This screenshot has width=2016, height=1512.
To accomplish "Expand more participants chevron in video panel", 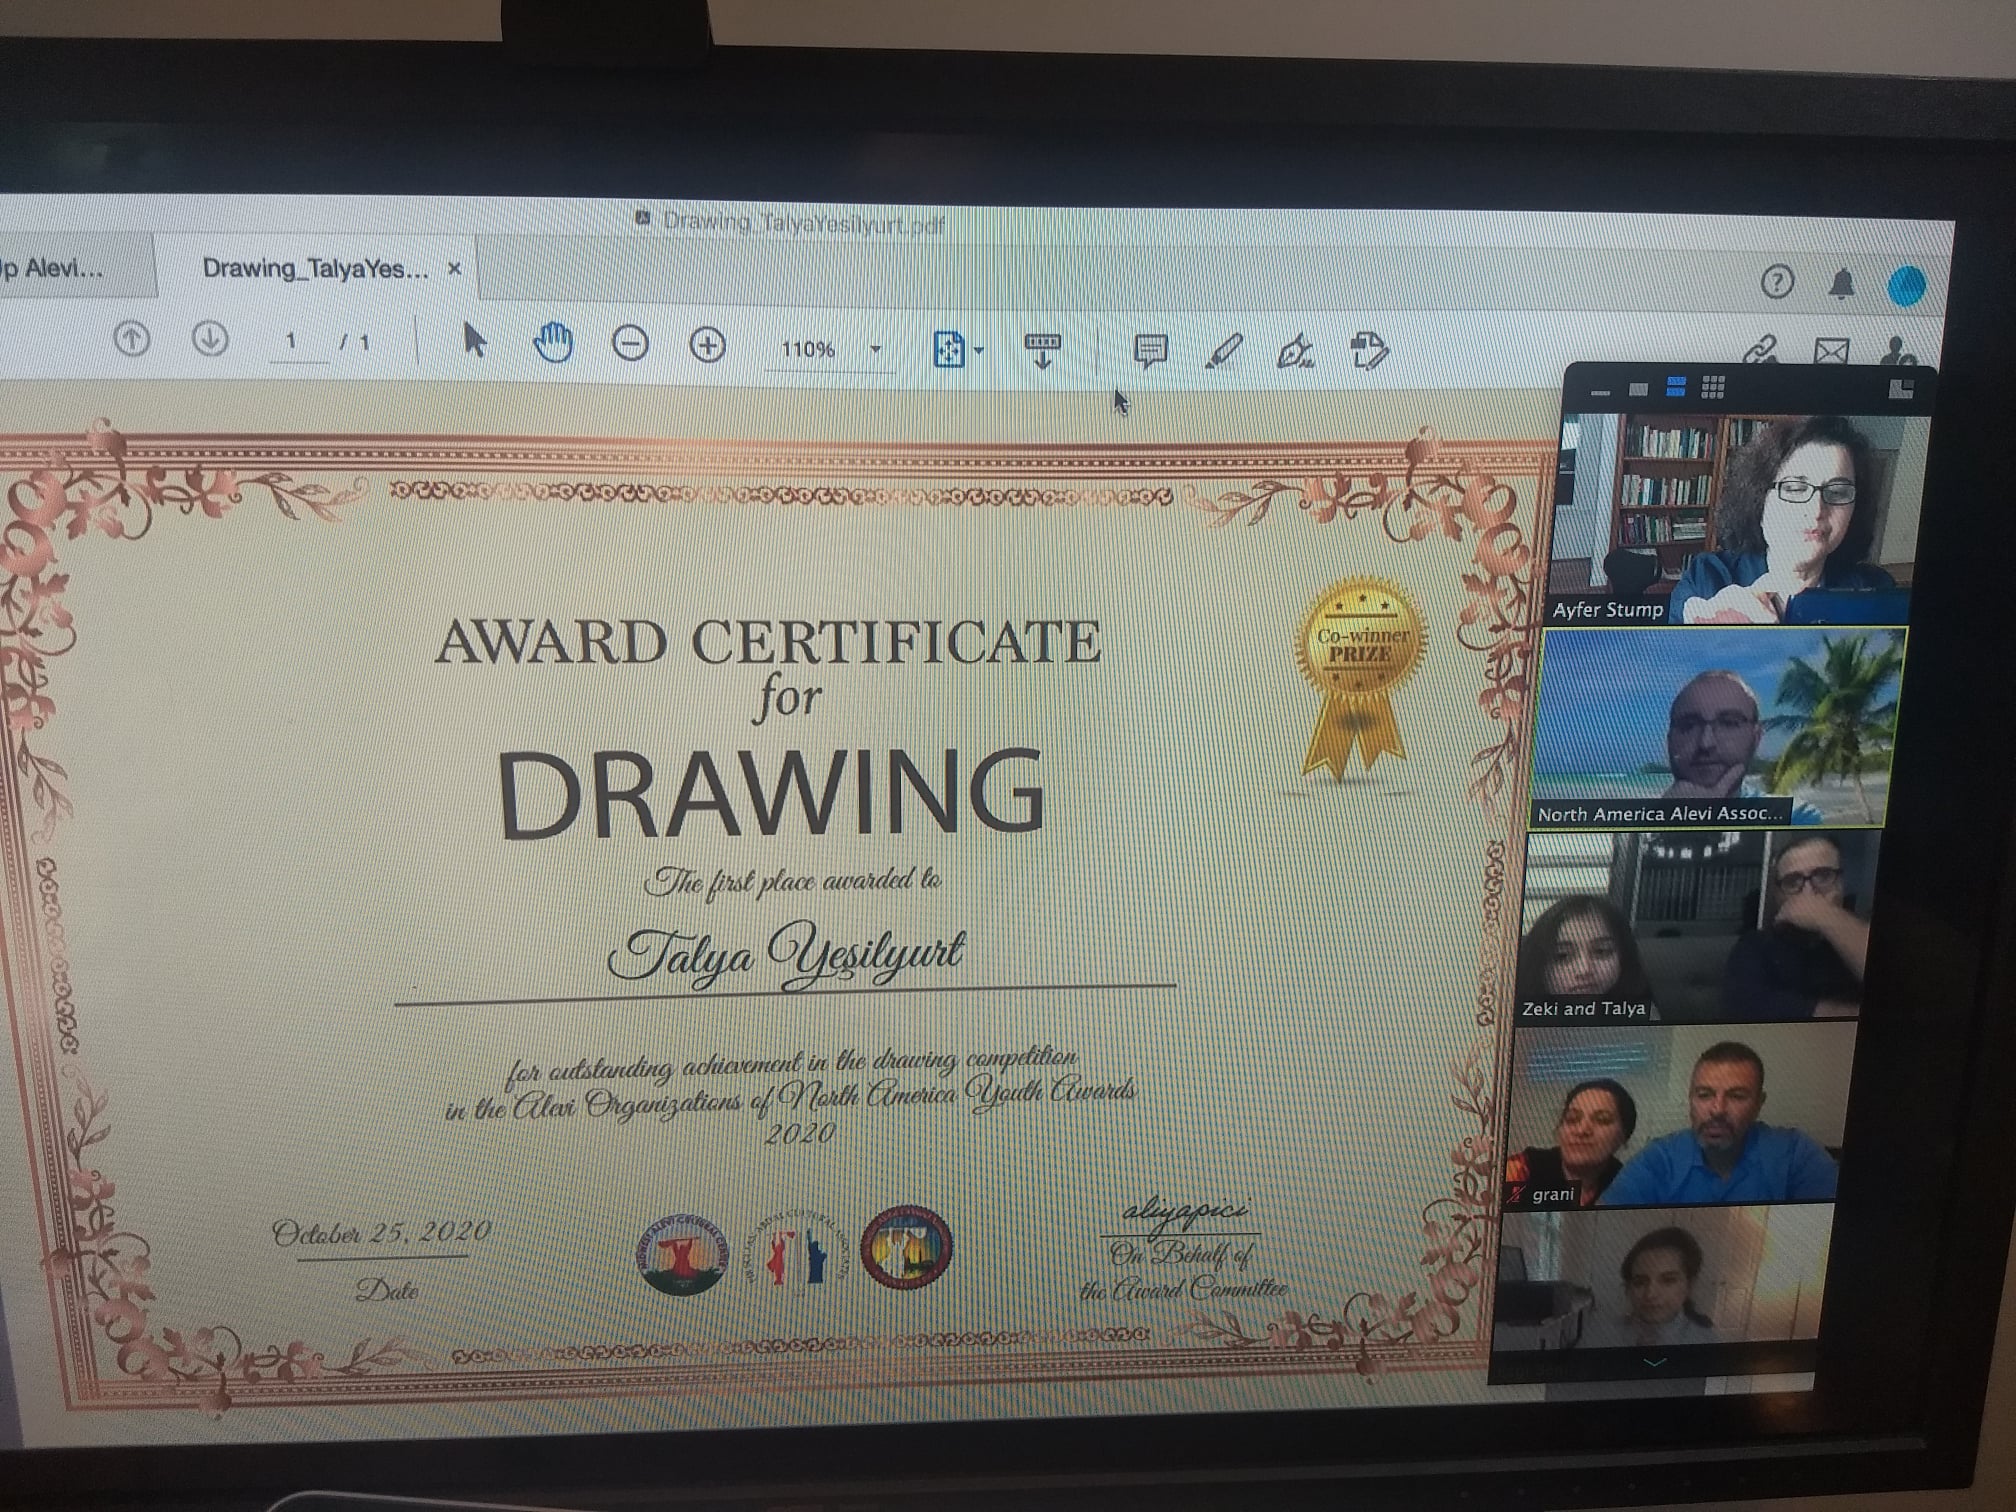I will click(1654, 1362).
